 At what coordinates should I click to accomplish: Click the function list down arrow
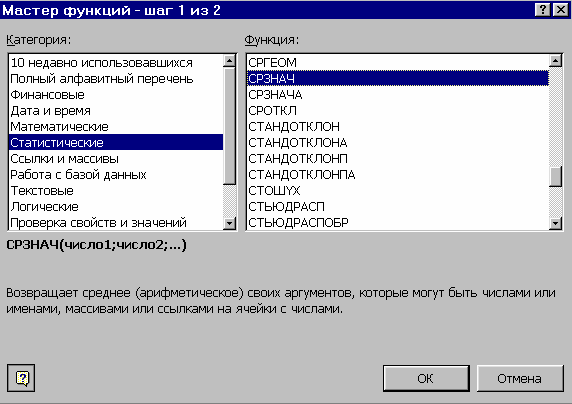point(555,223)
